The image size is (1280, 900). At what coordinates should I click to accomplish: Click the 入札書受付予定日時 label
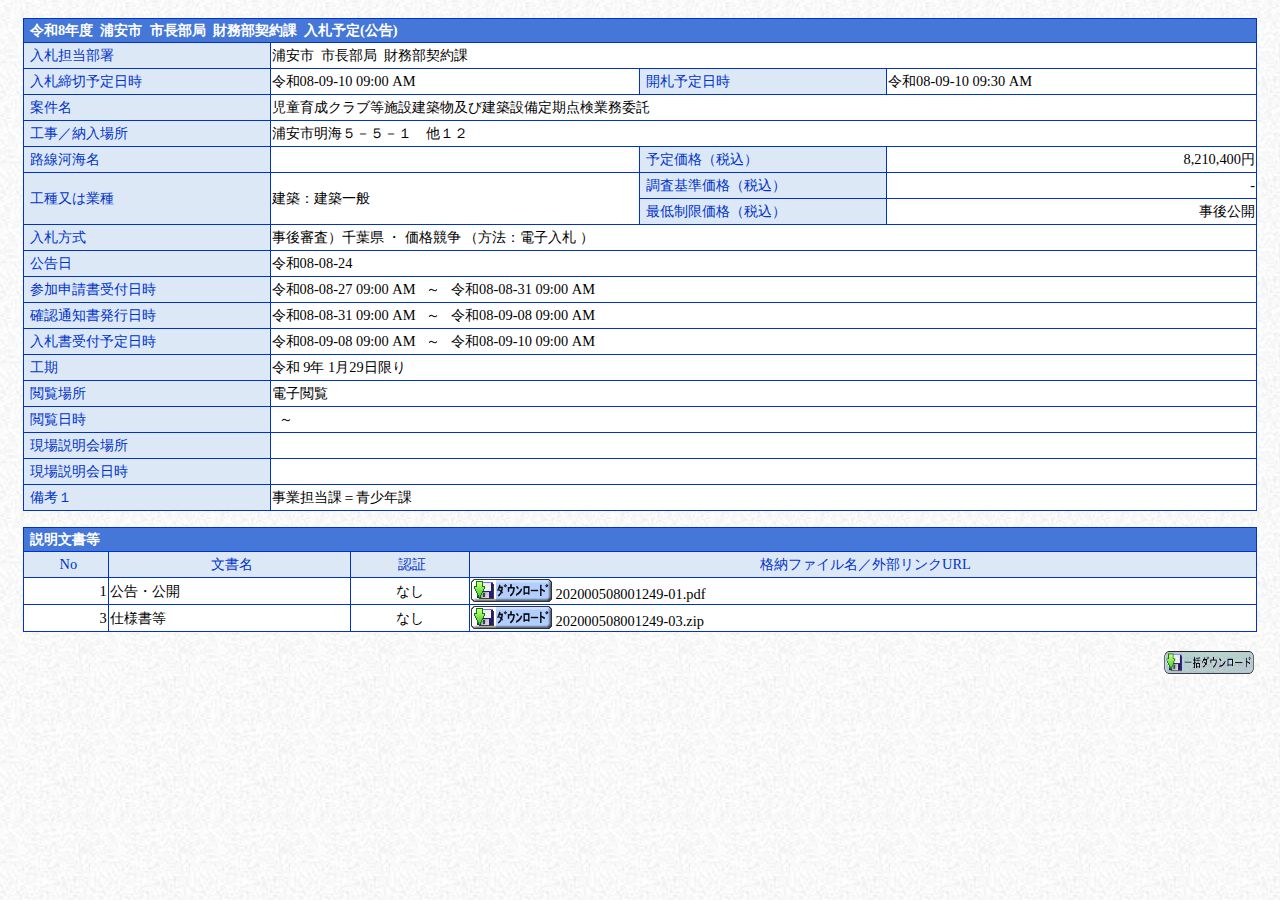pos(93,342)
